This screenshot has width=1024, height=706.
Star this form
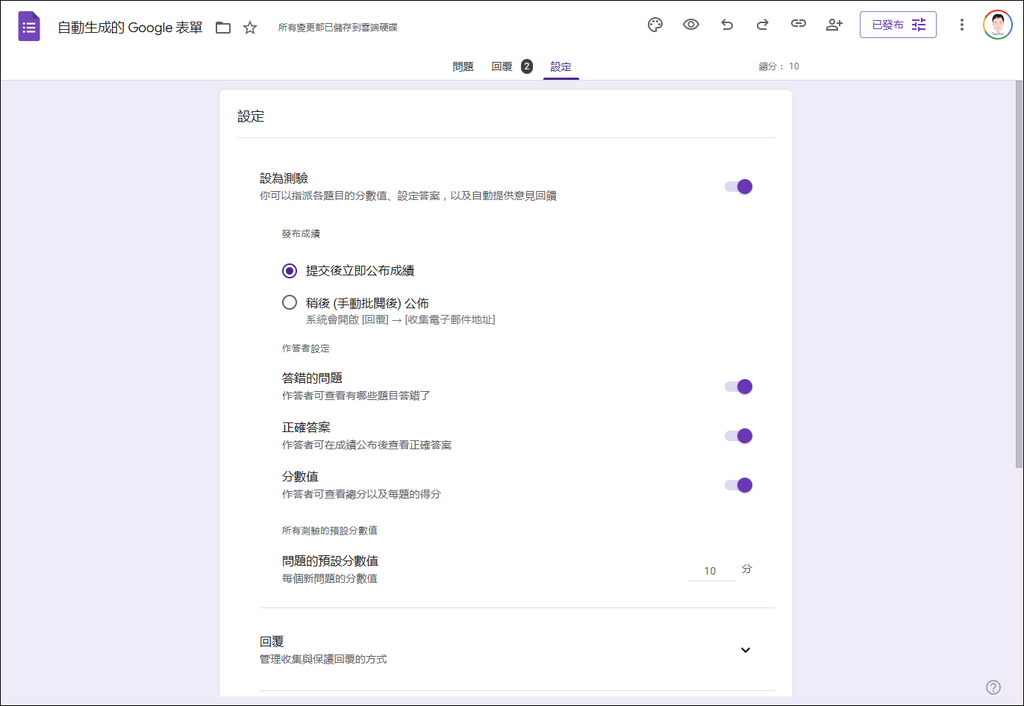(x=250, y=27)
